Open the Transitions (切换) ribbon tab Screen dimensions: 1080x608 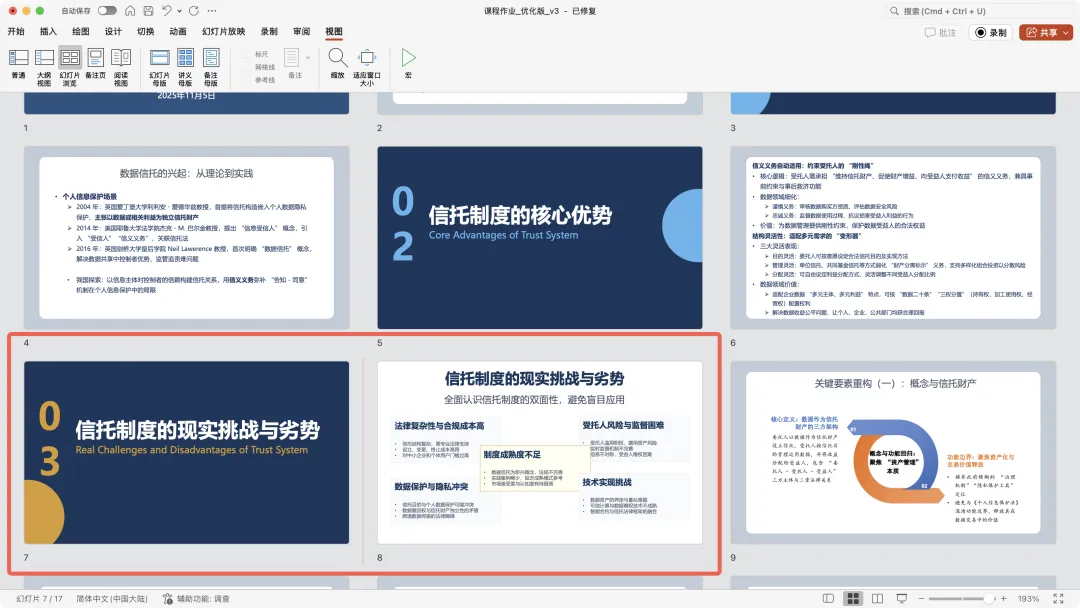click(x=145, y=32)
